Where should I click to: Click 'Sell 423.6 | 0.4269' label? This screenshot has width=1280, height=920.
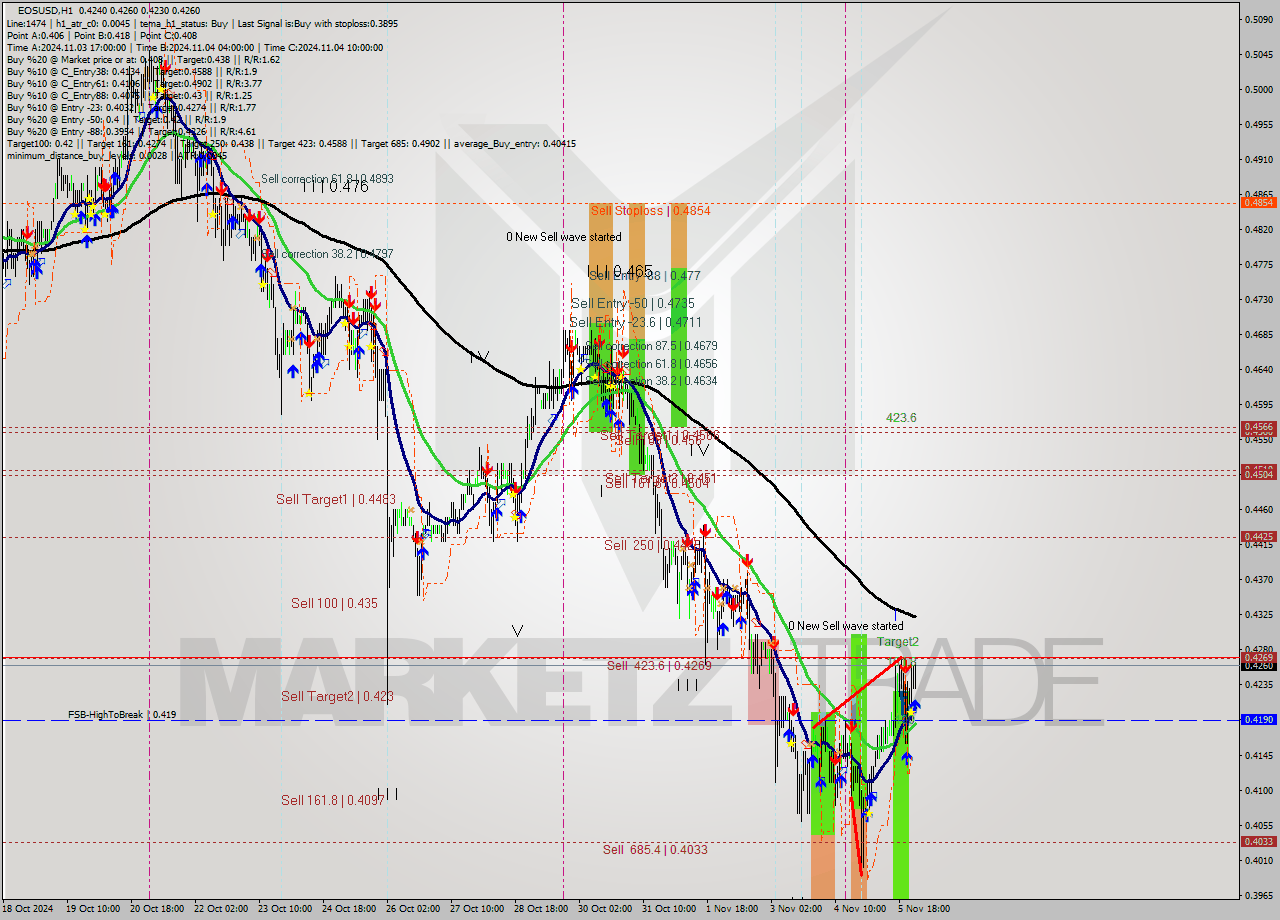[x=659, y=665]
